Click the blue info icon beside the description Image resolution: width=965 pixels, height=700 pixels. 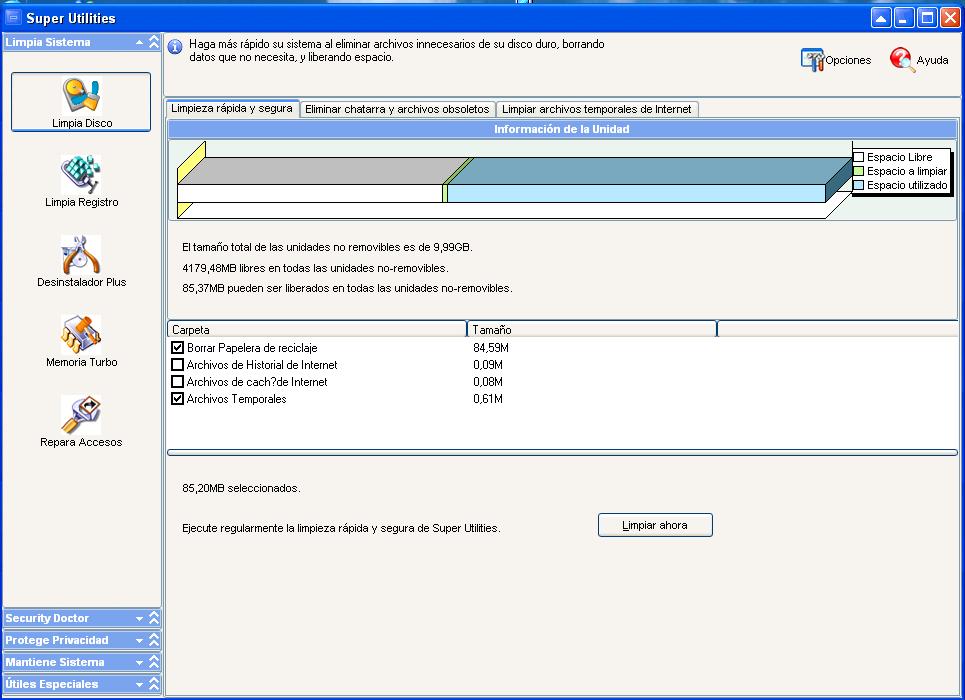coord(175,47)
